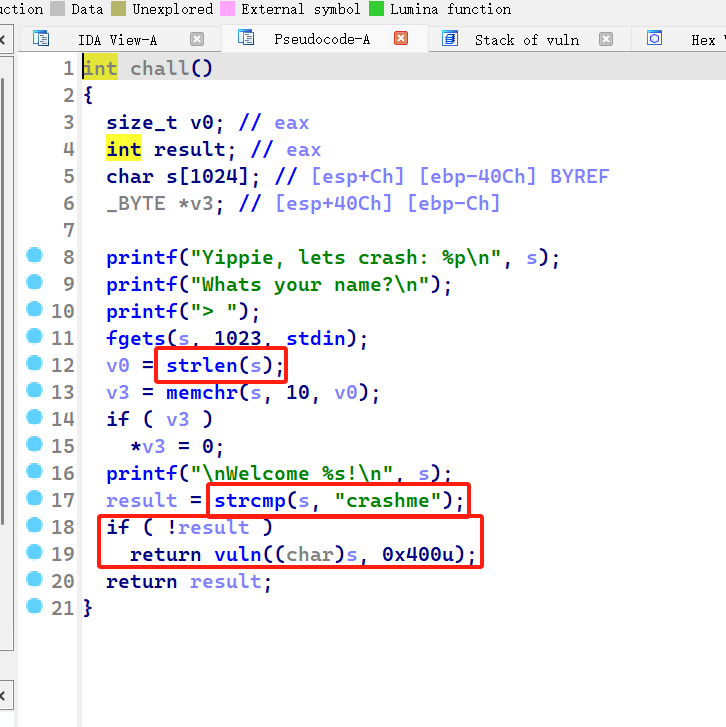This screenshot has height=727, width=726.
Task: Click the [esp+40Ch] [ebp-Ch] comment
Action: [388, 204]
